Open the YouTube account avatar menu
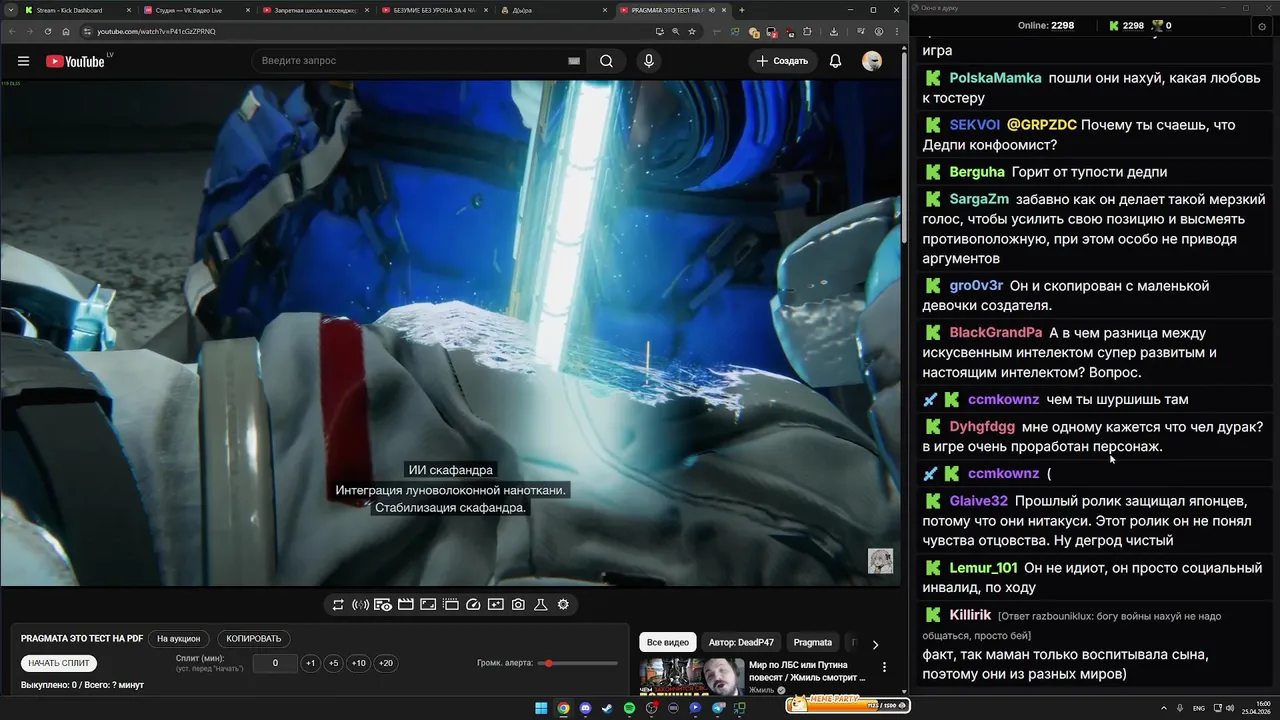This screenshot has width=1280, height=720. [872, 61]
